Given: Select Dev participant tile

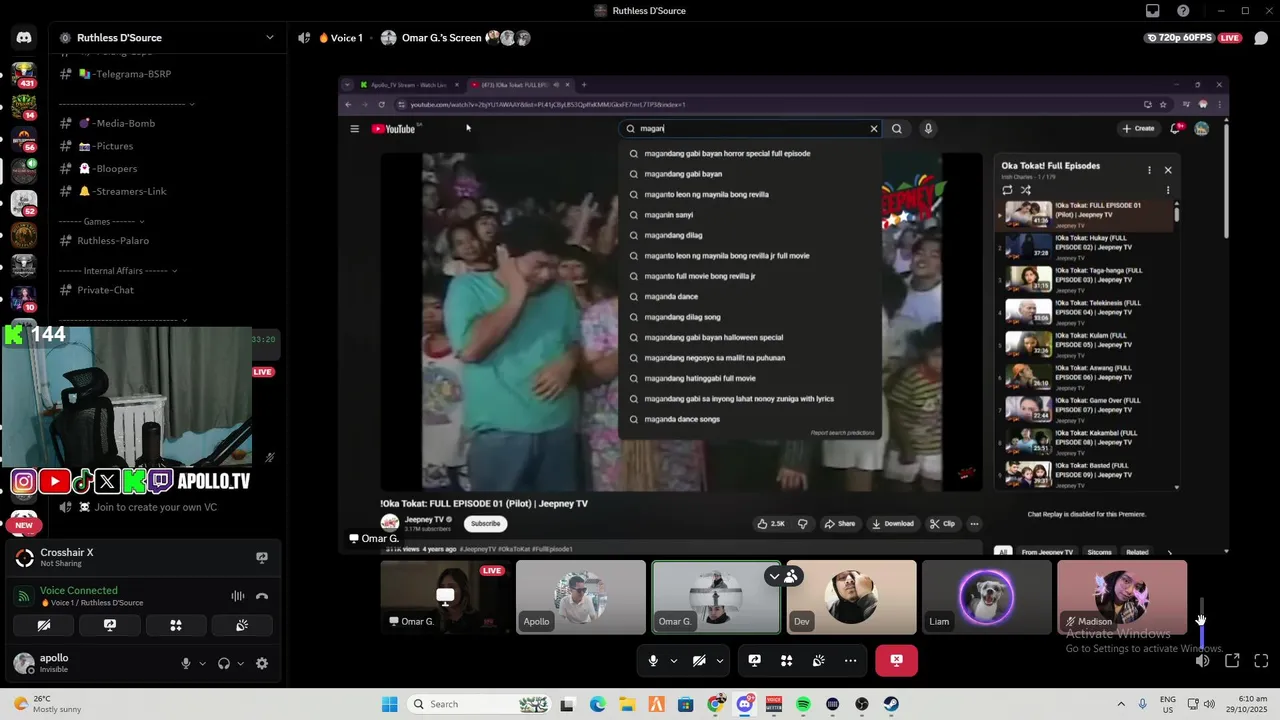Looking at the screenshot, I should tap(851, 597).
